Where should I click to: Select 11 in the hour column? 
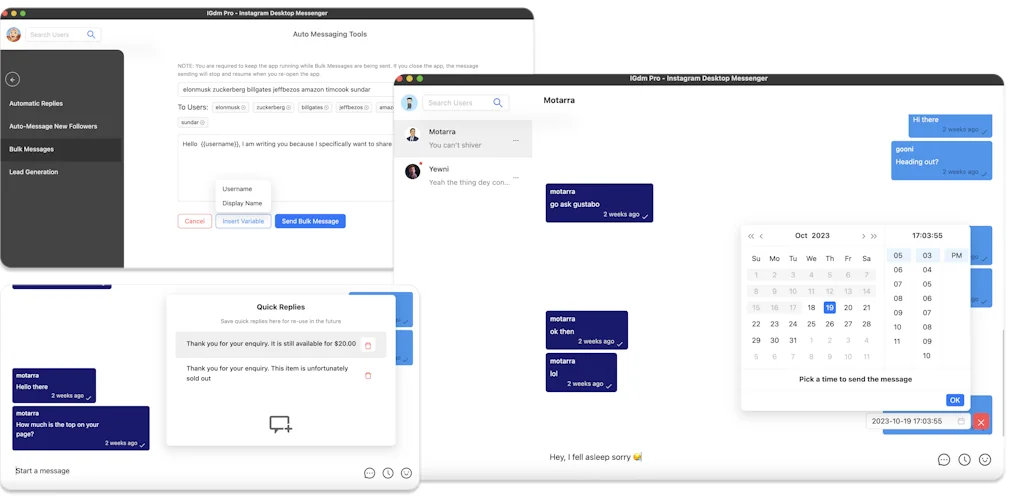pyautogui.click(x=898, y=341)
